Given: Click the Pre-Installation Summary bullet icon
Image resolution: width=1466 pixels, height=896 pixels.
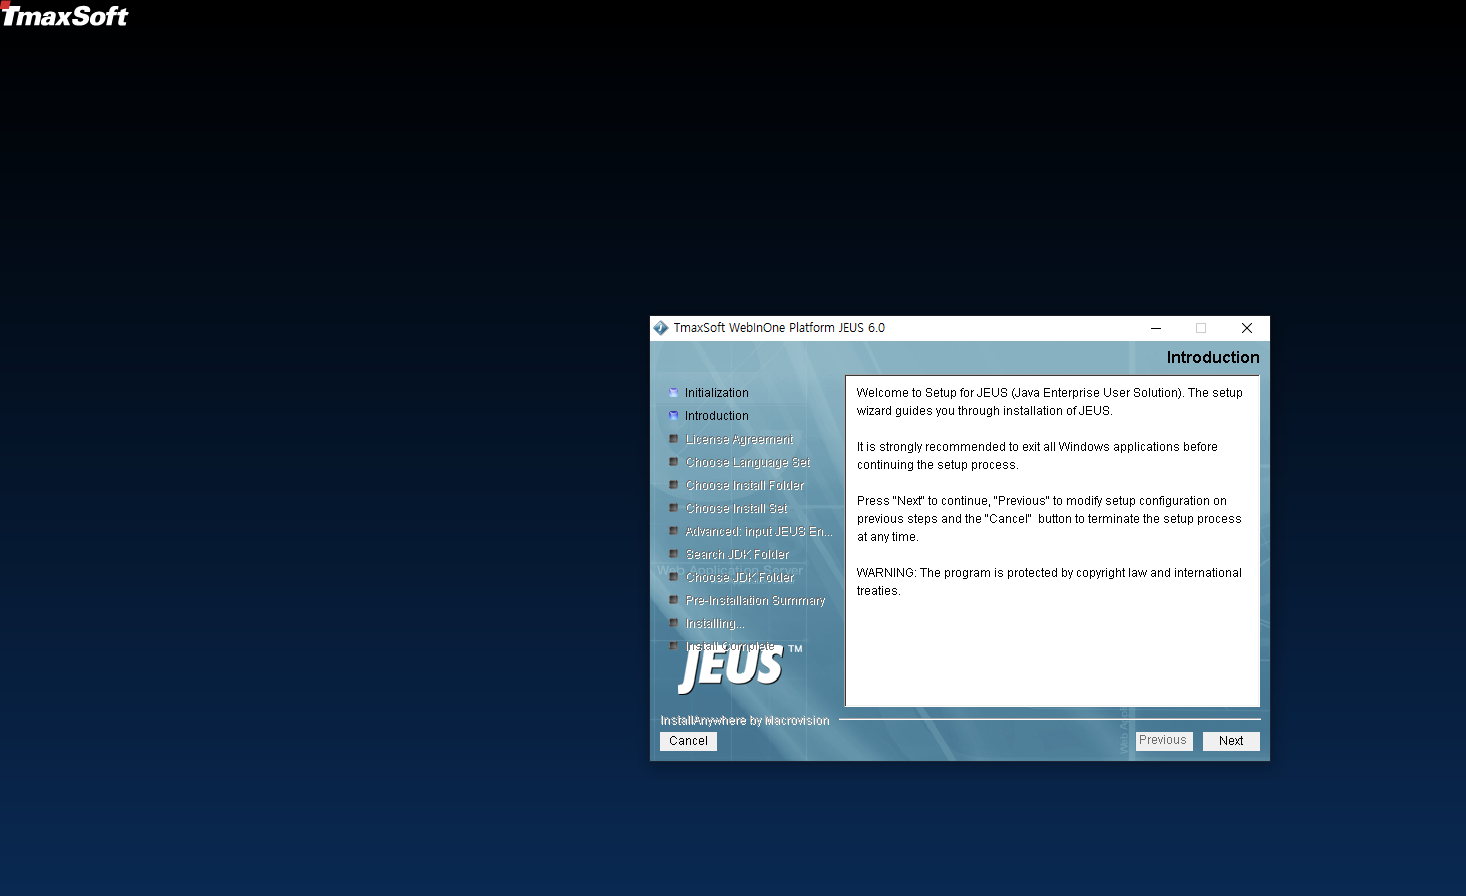Looking at the screenshot, I should (x=673, y=599).
